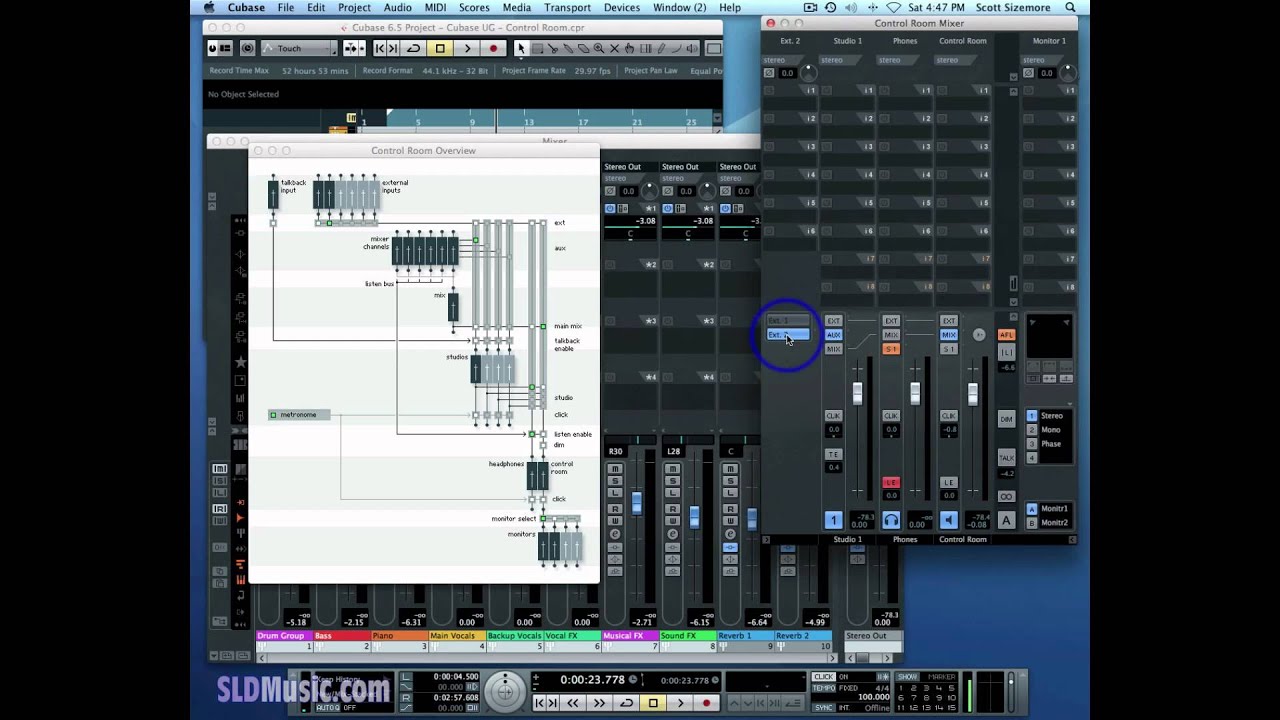Screen dimensions: 1280x720
Task: Click the Phones level fader
Action: click(x=915, y=394)
